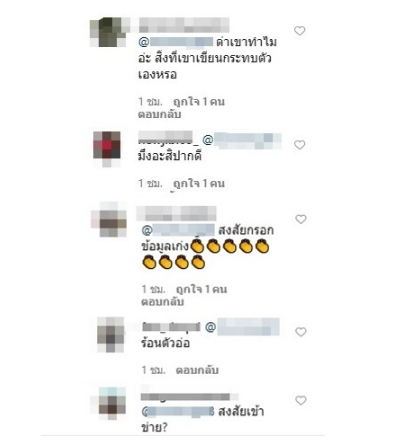Click ตอบกลับ under the ด่าเขาทำไม comment
Viewport: 404px width, 440px height.
pyautogui.click(x=159, y=114)
